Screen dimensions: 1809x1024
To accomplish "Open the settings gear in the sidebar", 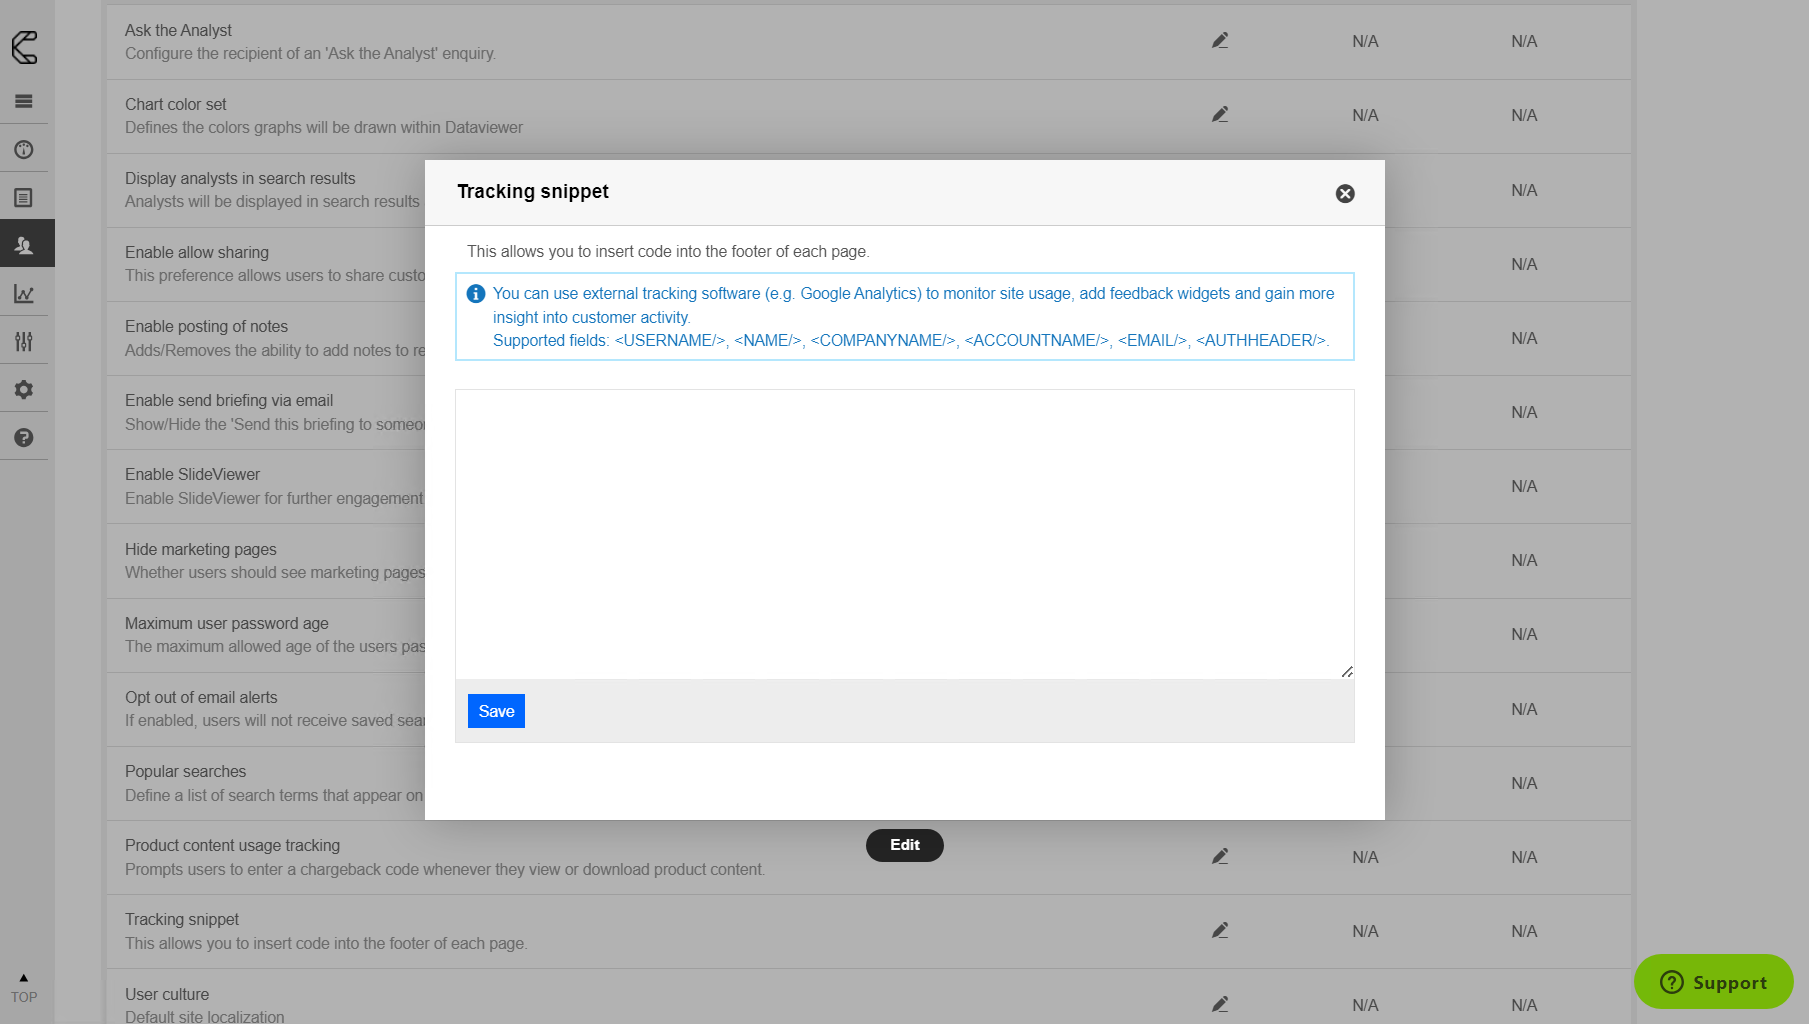I will [25, 388].
